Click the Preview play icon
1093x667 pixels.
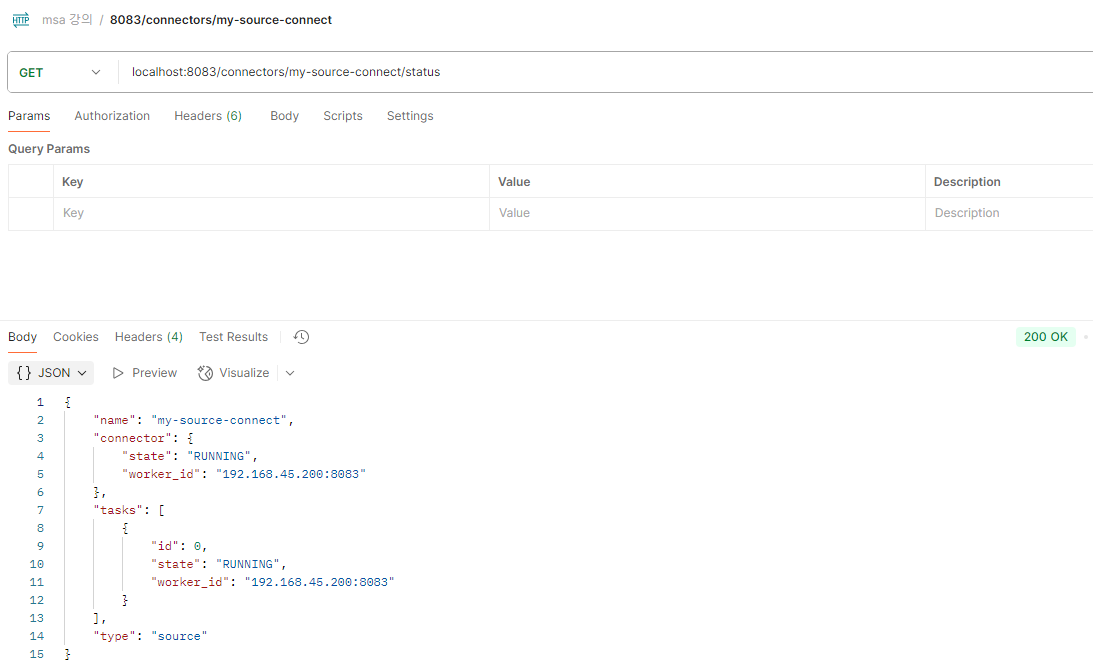[119, 373]
